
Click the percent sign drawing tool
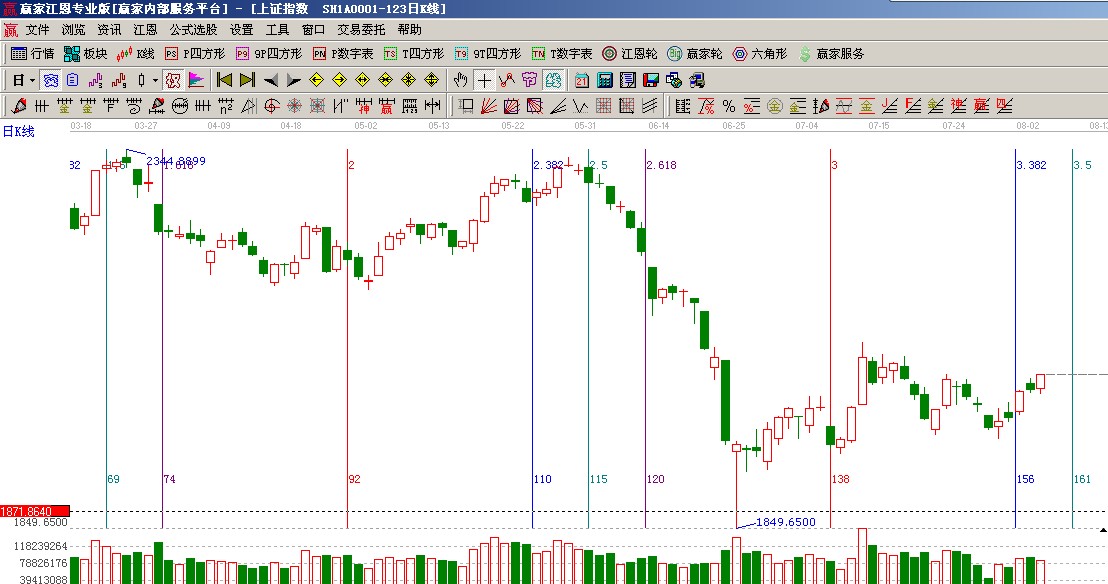[728, 106]
